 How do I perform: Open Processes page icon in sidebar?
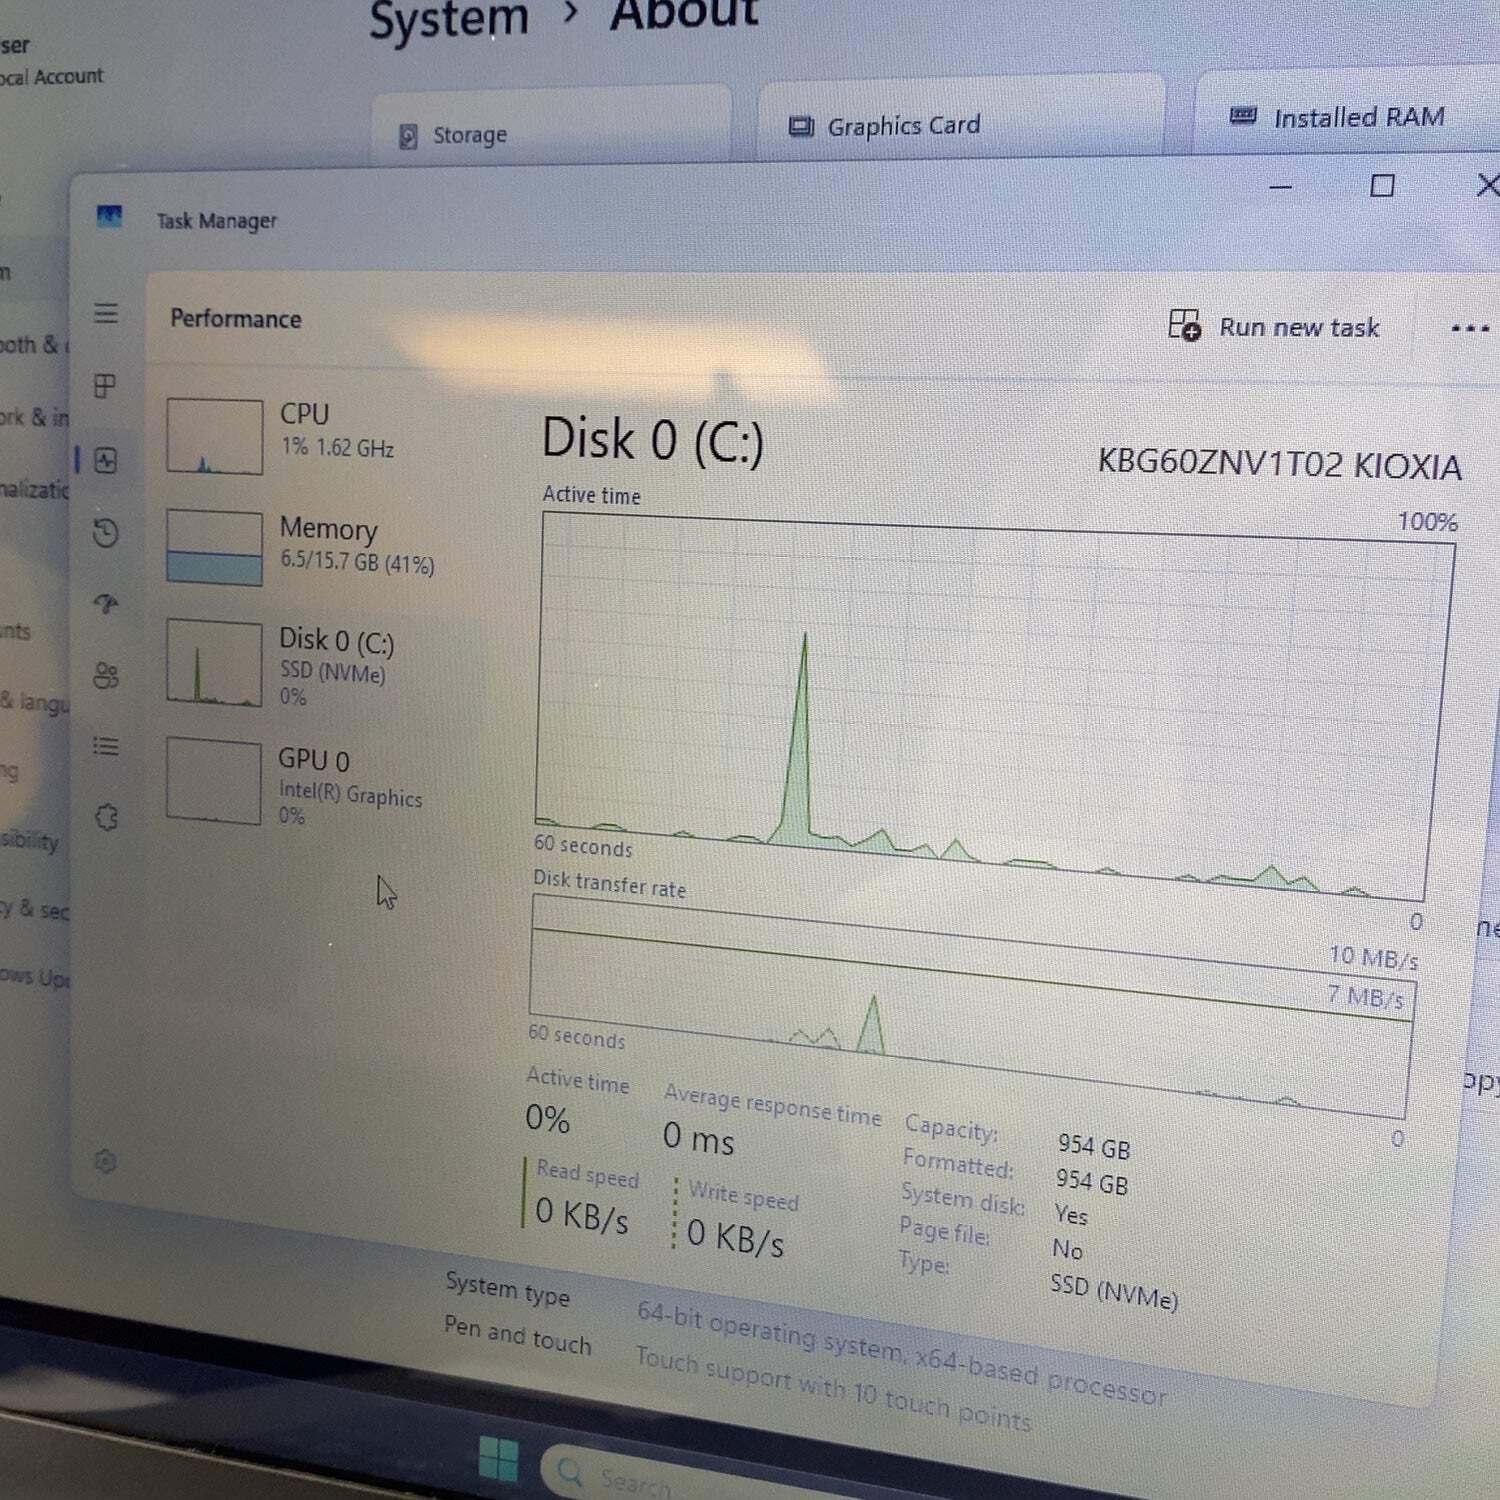[x=105, y=386]
